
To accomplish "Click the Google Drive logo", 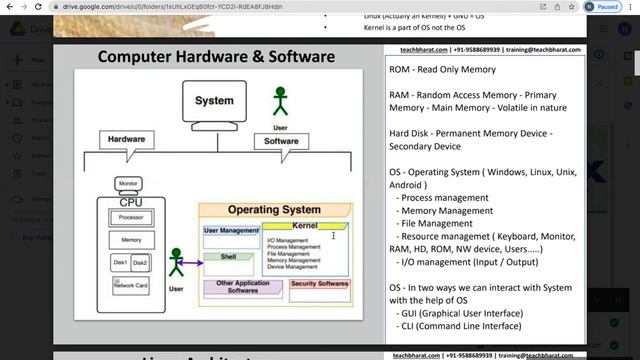I will 18,29.
